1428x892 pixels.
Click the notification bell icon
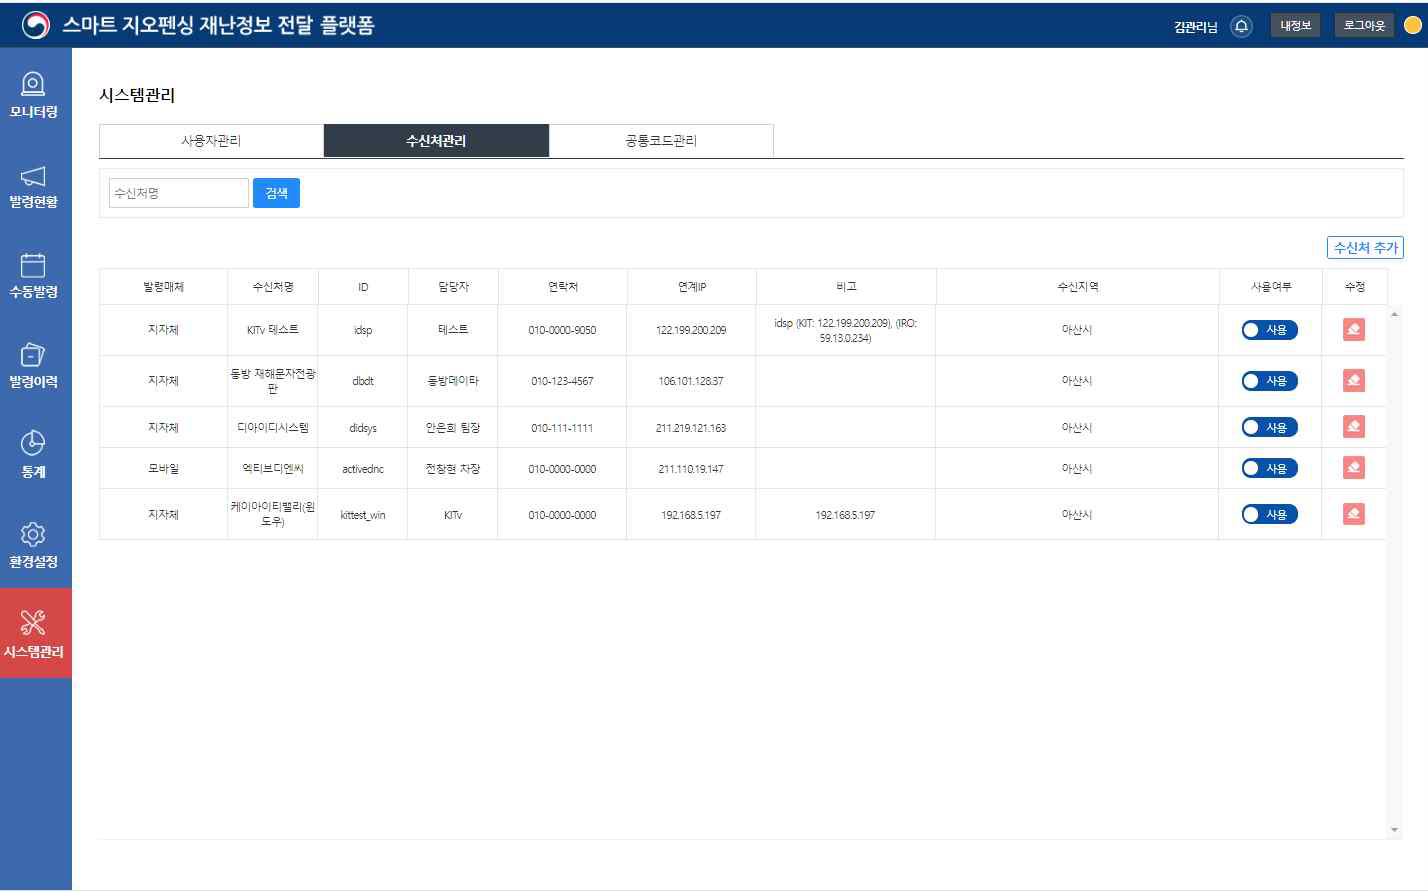1241,26
